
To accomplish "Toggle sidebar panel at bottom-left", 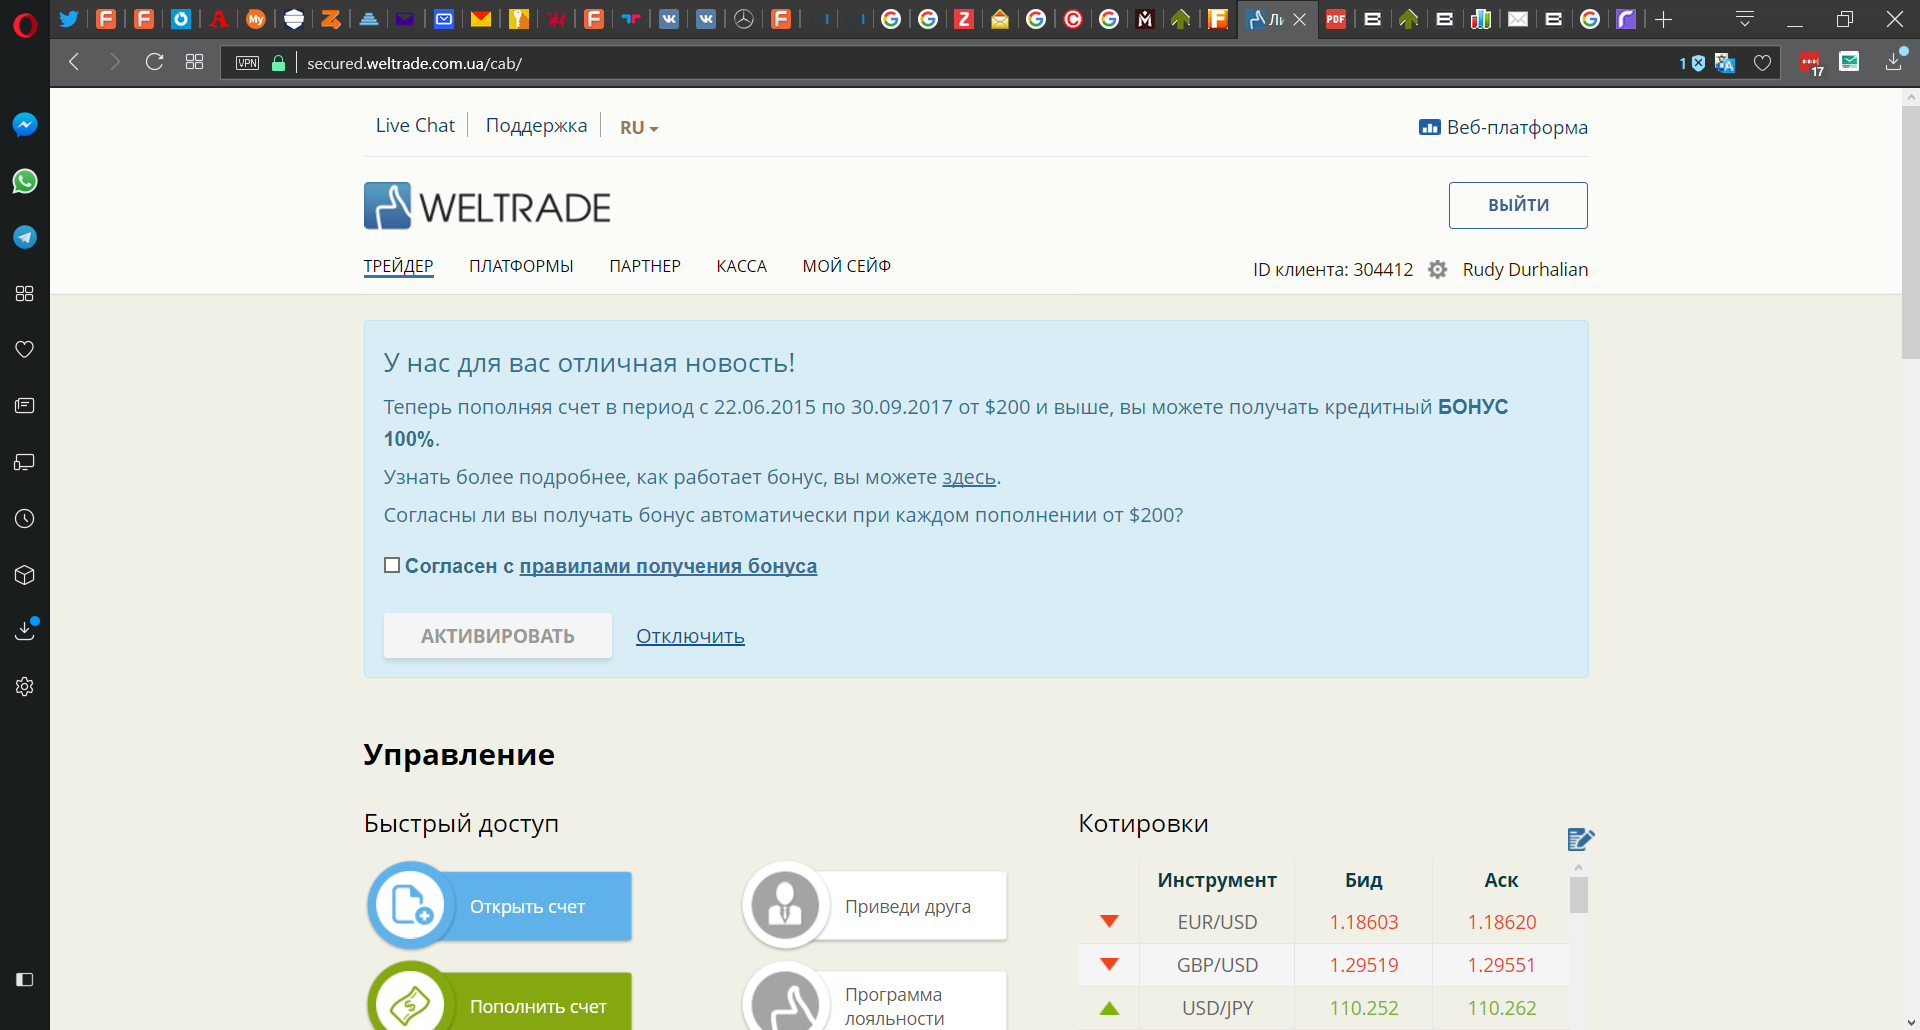I will click(x=25, y=980).
